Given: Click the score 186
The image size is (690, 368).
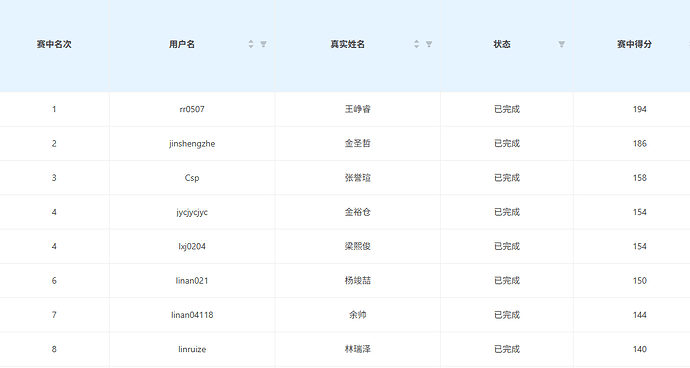Looking at the screenshot, I should point(639,144).
